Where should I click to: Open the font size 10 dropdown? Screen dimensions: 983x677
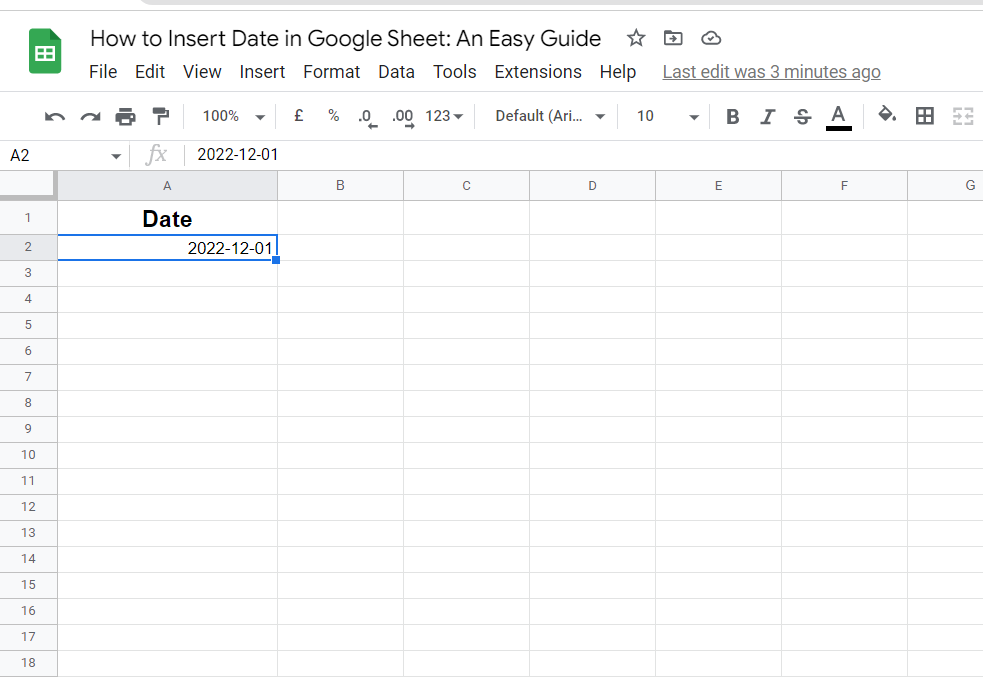(x=667, y=117)
